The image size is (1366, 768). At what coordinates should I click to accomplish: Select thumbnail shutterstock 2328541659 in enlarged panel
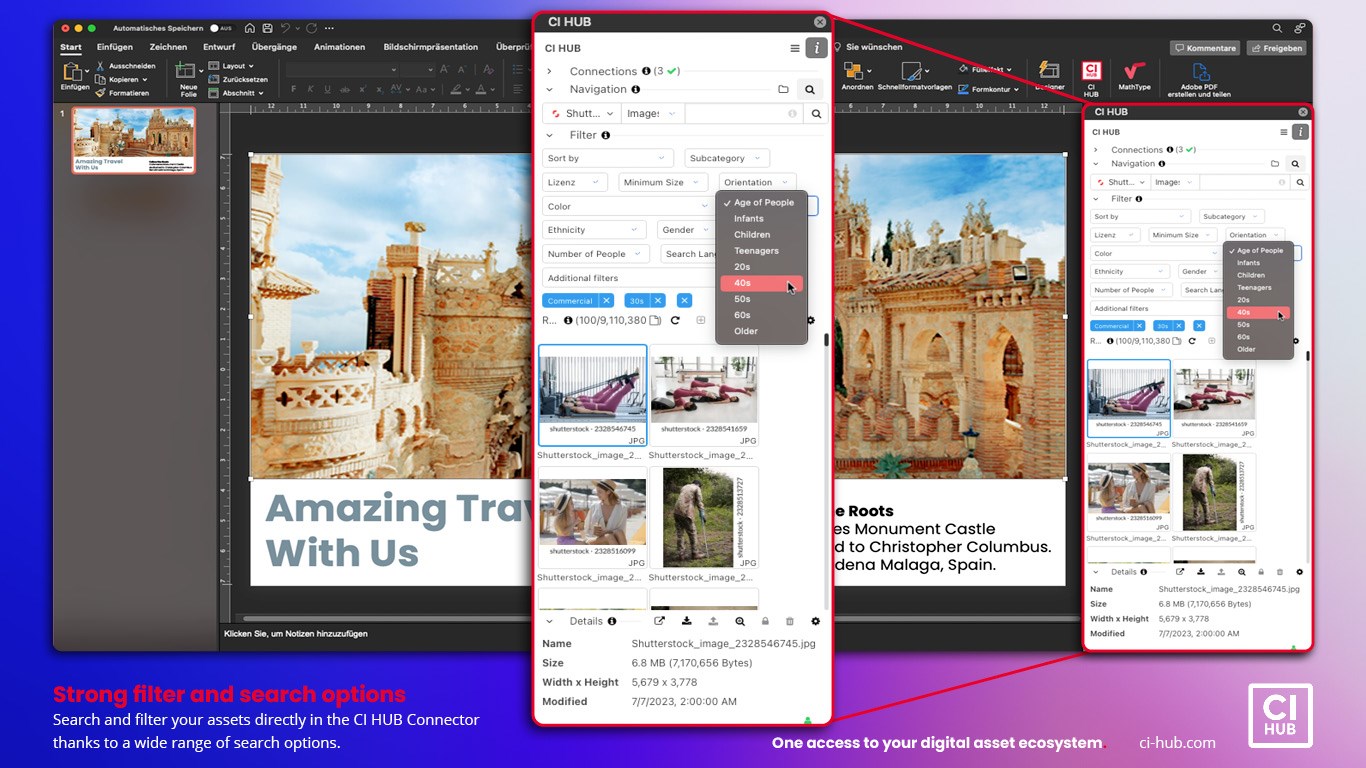pos(704,395)
